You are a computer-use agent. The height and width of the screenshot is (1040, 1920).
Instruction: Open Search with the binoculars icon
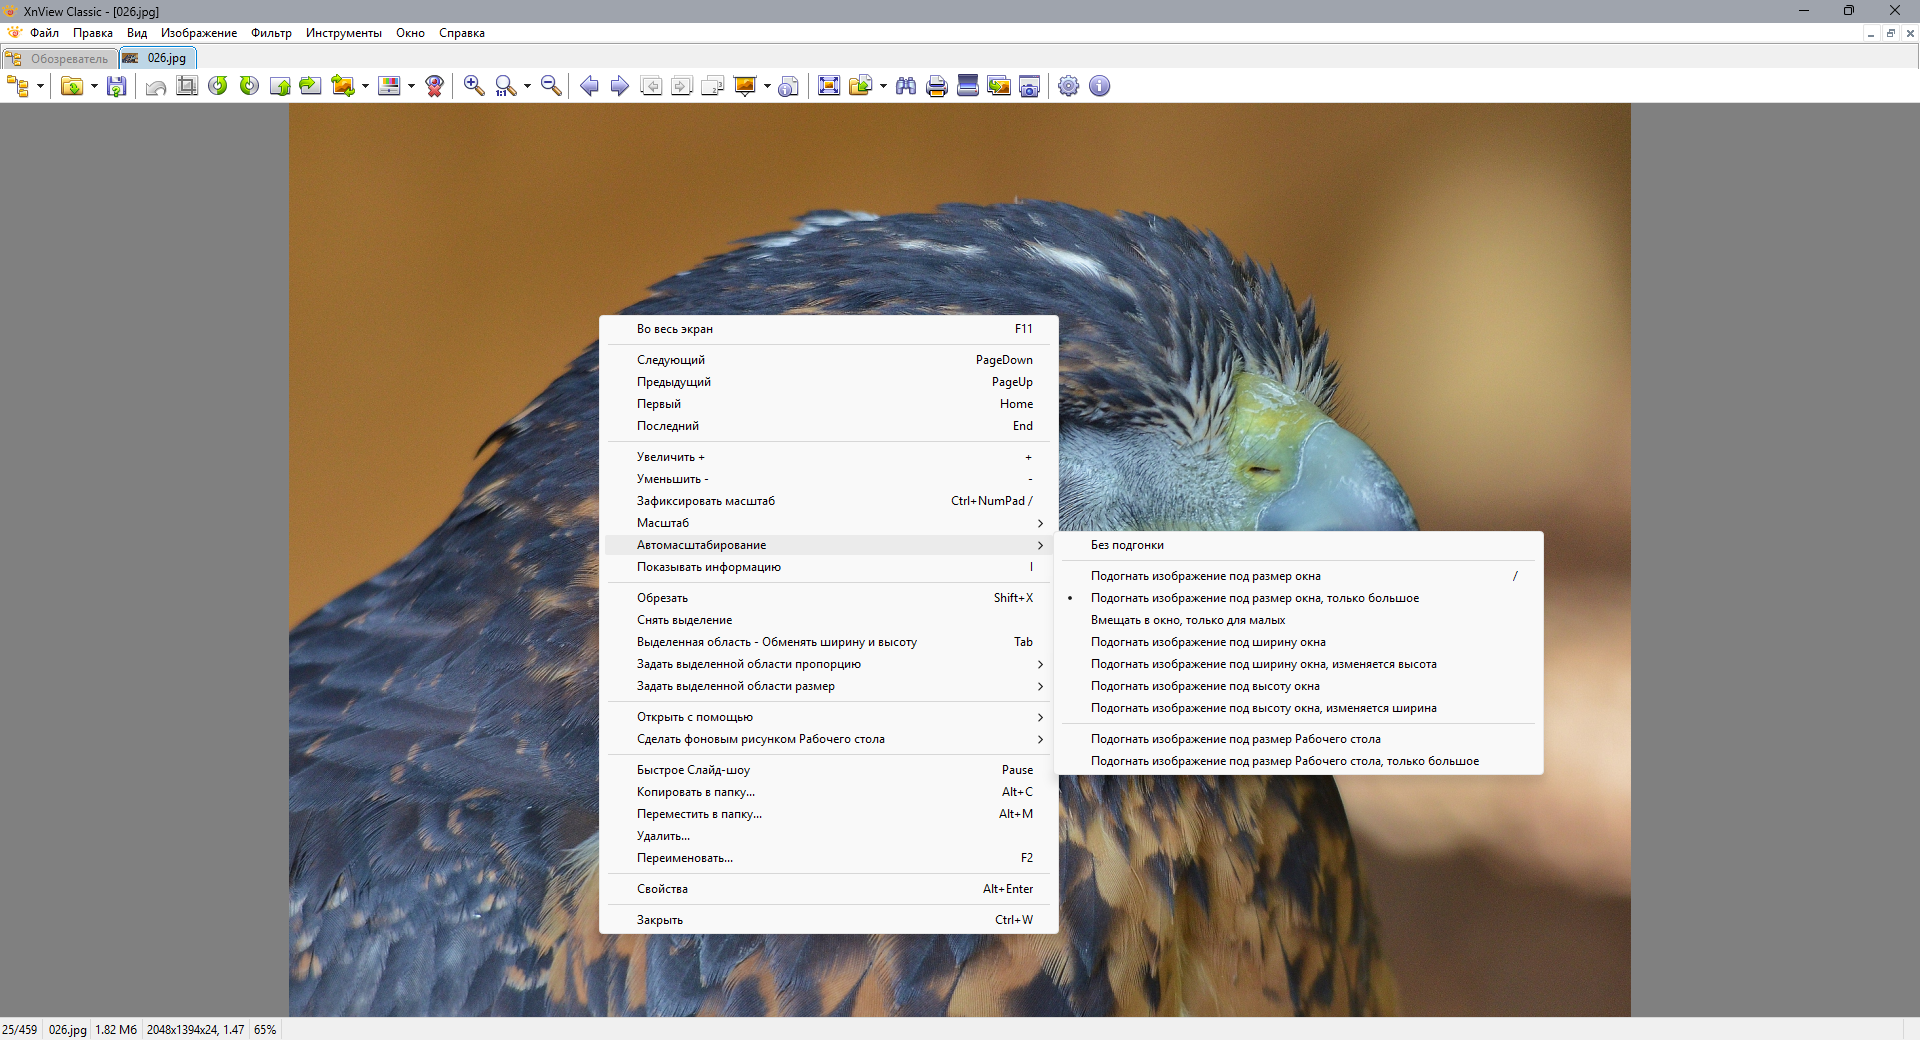(906, 87)
